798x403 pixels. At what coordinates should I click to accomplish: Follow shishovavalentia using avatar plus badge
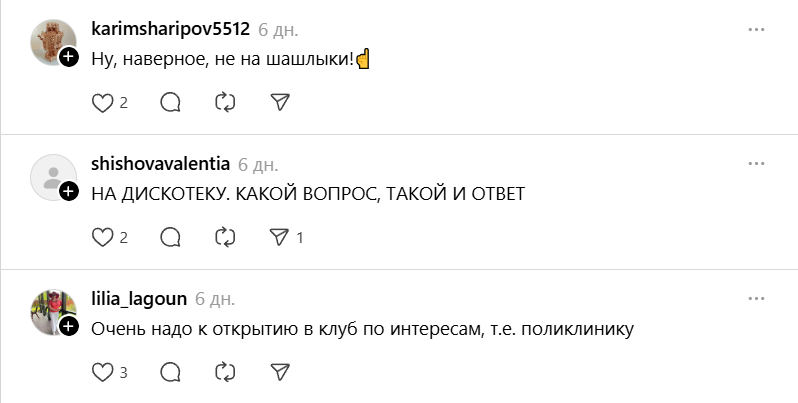tap(69, 193)
